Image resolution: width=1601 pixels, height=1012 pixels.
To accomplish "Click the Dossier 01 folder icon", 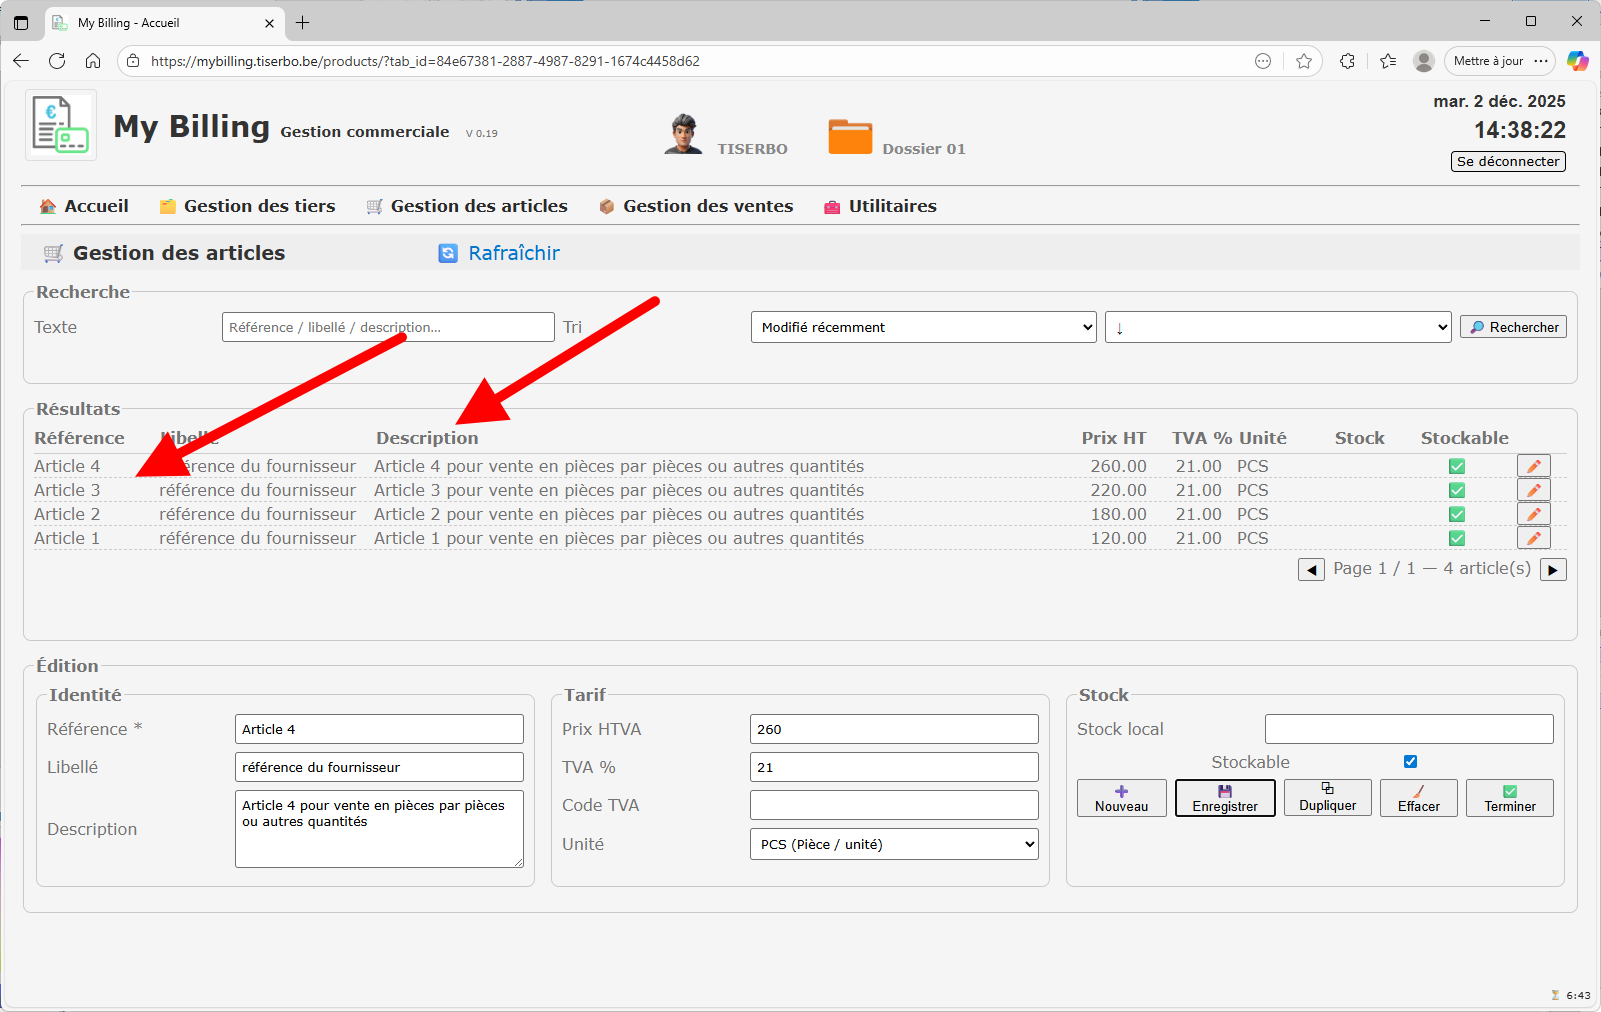I will click(849, 135).
